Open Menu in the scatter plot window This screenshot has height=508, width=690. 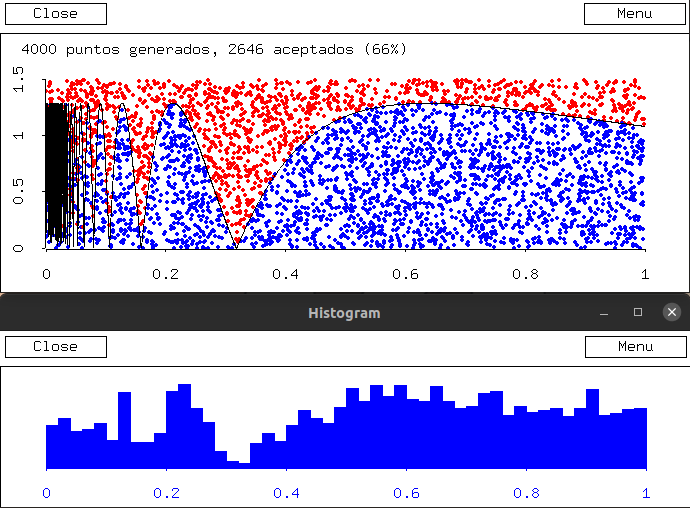635,14
